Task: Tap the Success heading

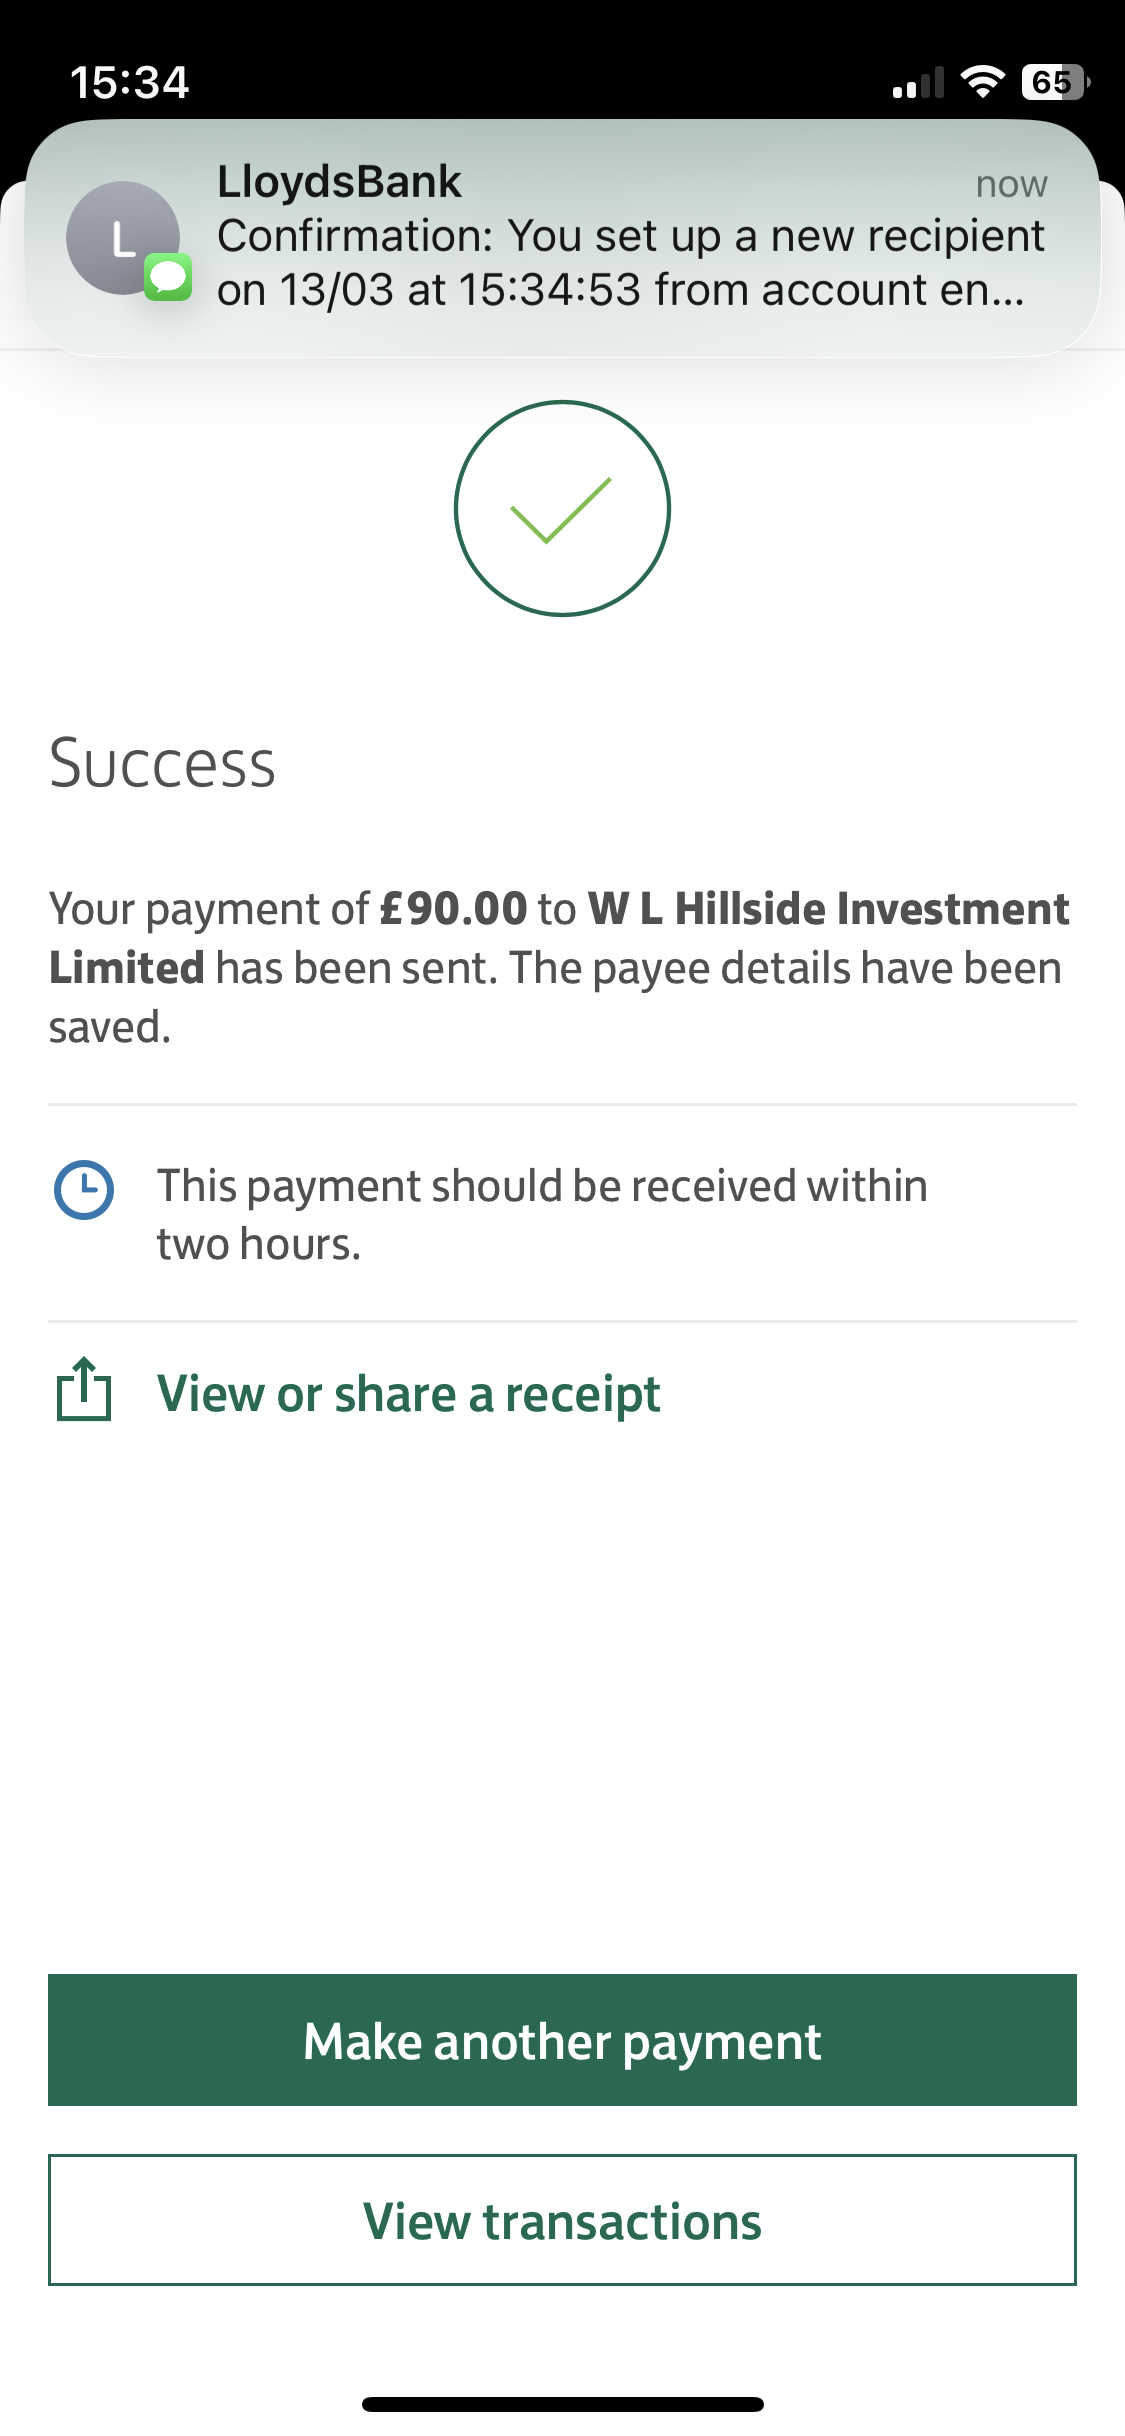Action: (x=162, y=764)
